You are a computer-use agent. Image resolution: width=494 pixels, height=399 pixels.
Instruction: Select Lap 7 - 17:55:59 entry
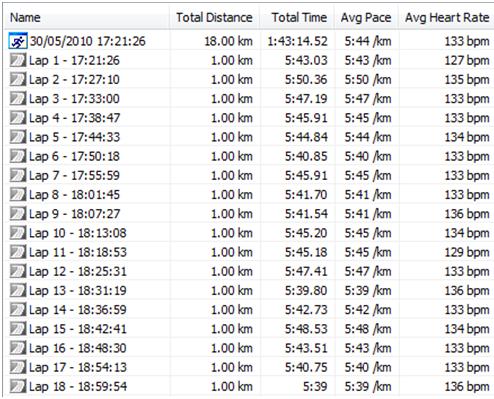tap(74, 176)
